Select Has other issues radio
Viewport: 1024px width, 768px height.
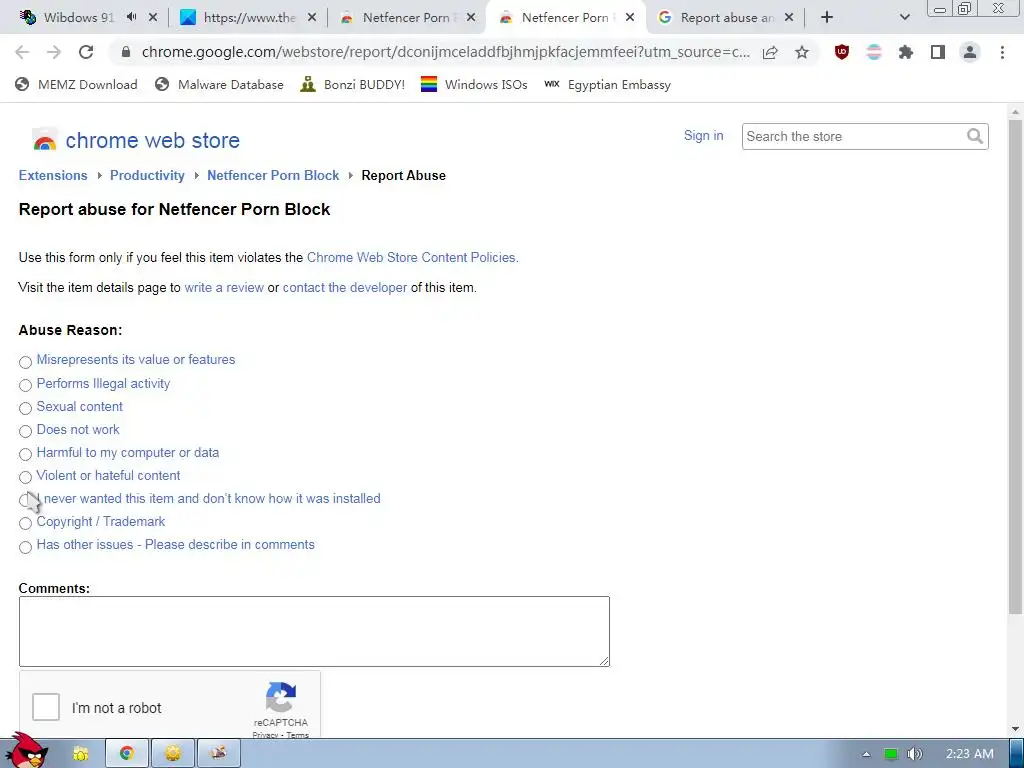tap(25, 547)
